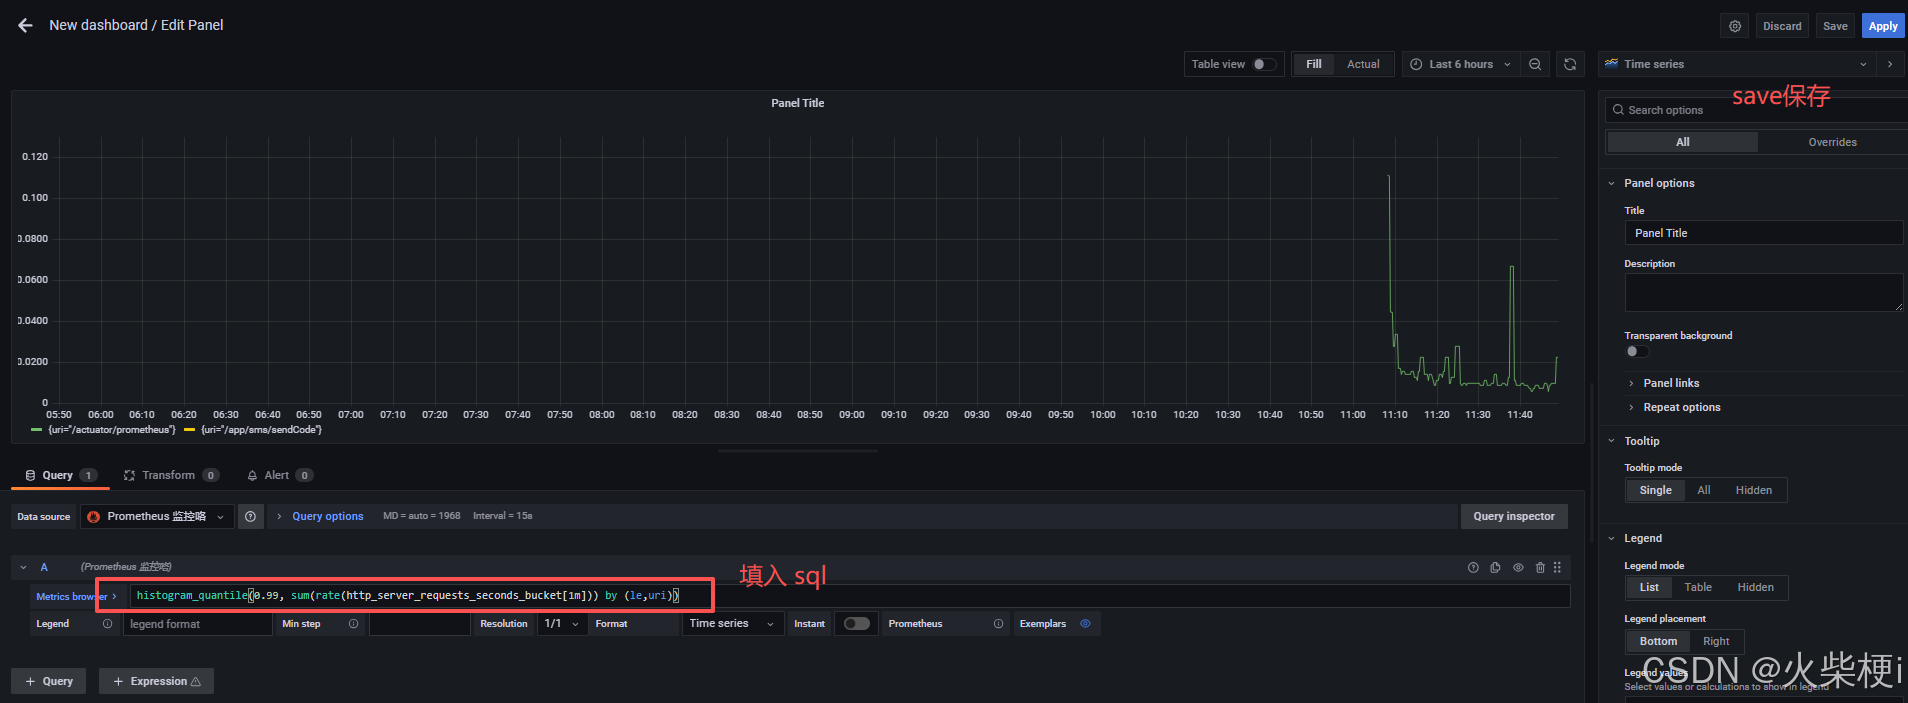
Task: Click Search options field
Action: 1756,110
